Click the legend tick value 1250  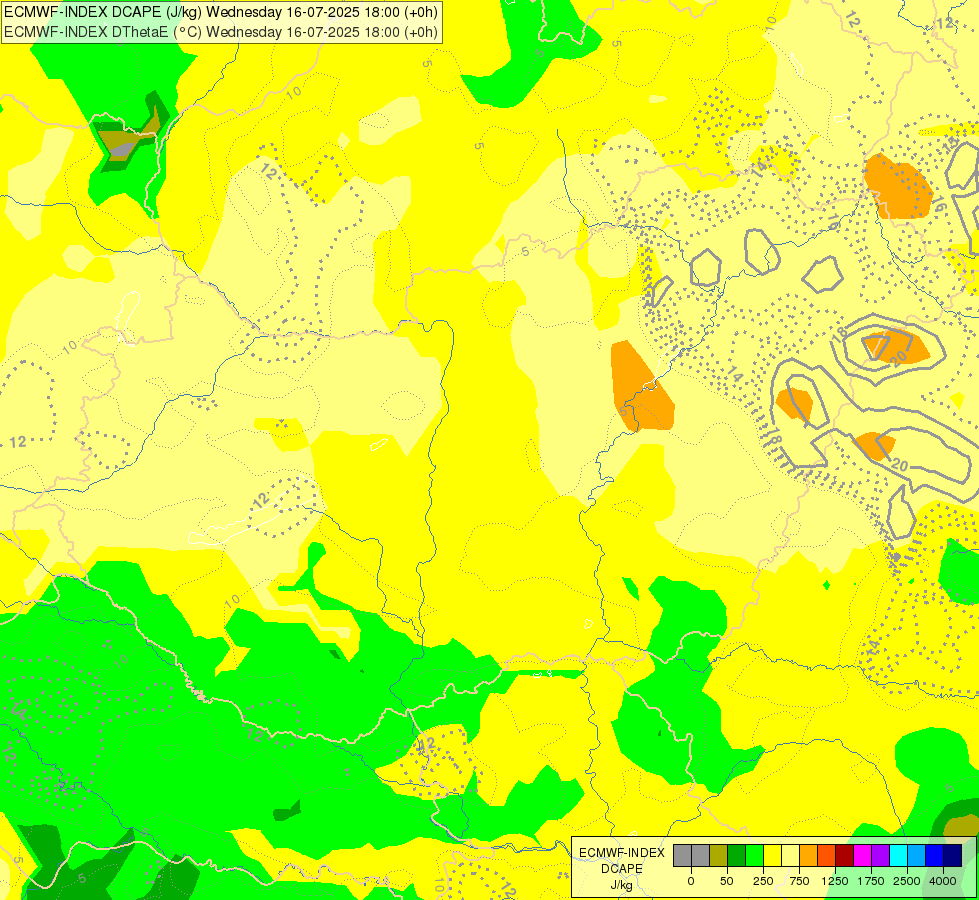coord(835,881)
